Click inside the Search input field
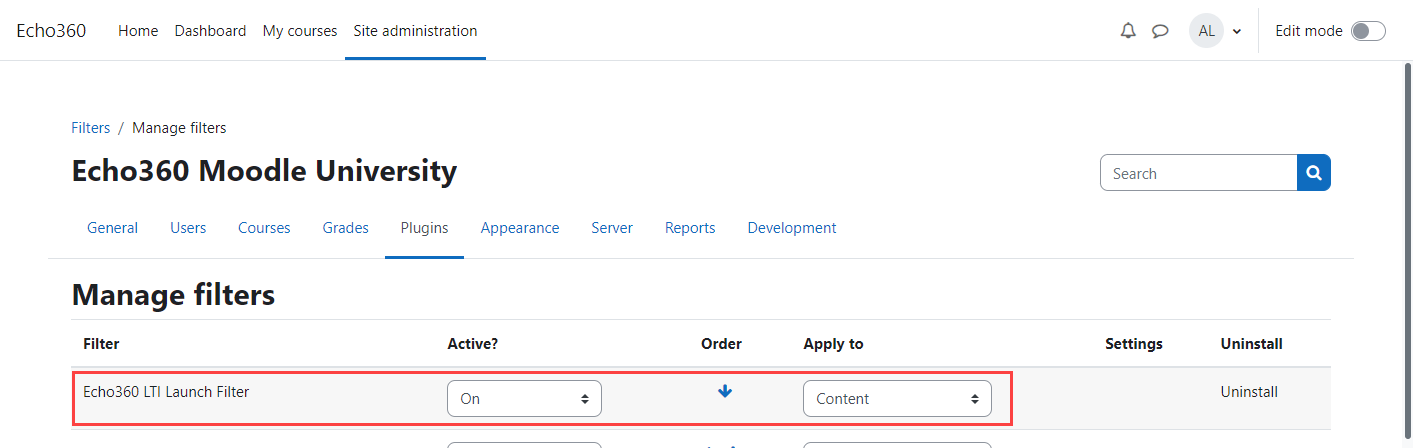 point(1199,173)
